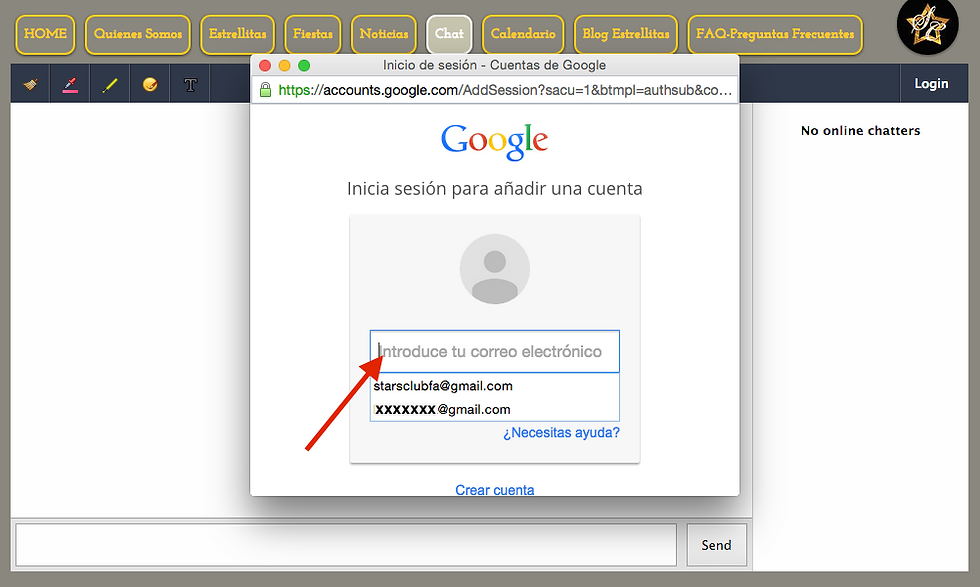The height and width of the screenshot is (587, 980).
Task: Navigate to Fiestas
Action: click(x=312, y=34)
